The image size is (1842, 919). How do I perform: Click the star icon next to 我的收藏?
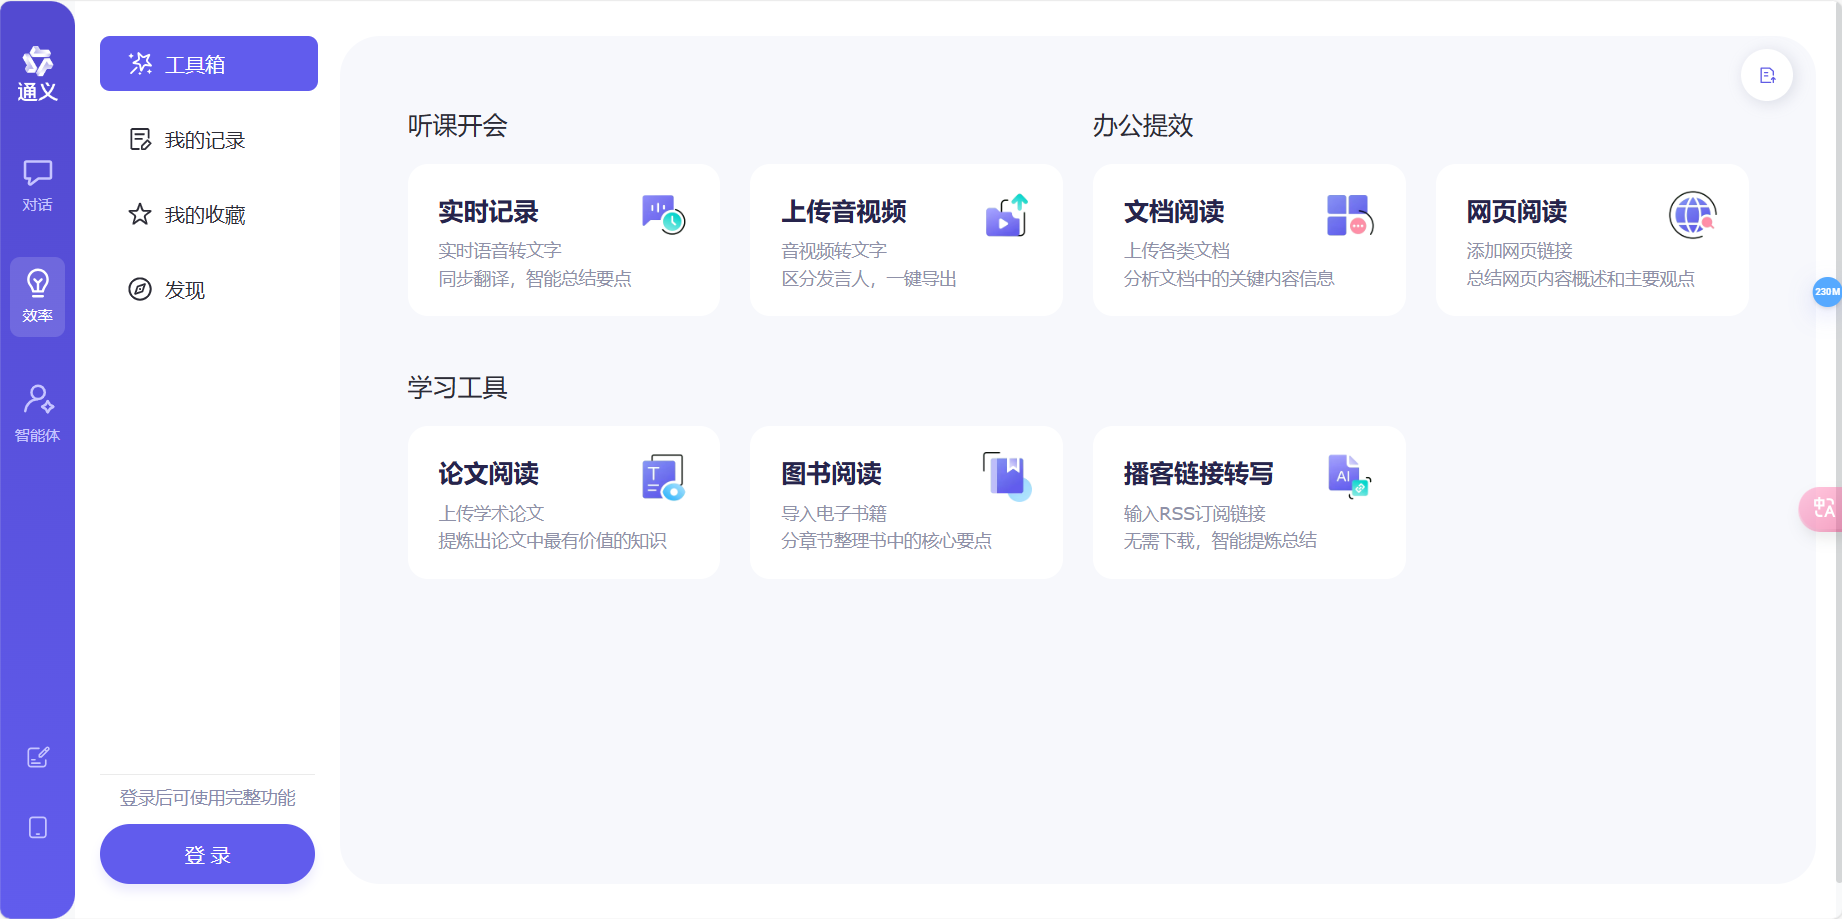[x=140, y=214]
